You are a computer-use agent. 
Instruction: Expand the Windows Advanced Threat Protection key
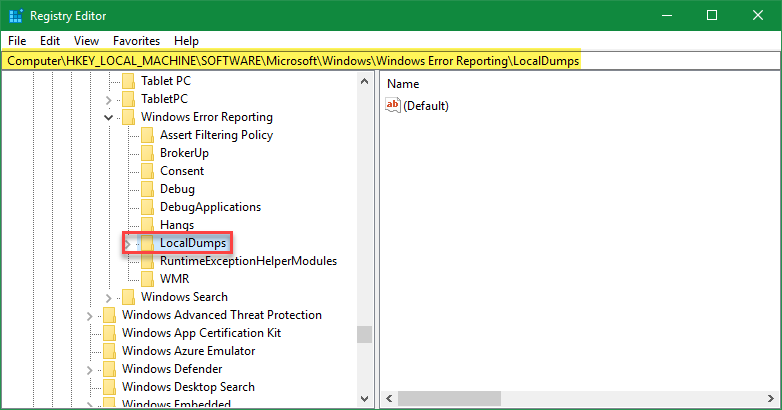click(90, 315)
